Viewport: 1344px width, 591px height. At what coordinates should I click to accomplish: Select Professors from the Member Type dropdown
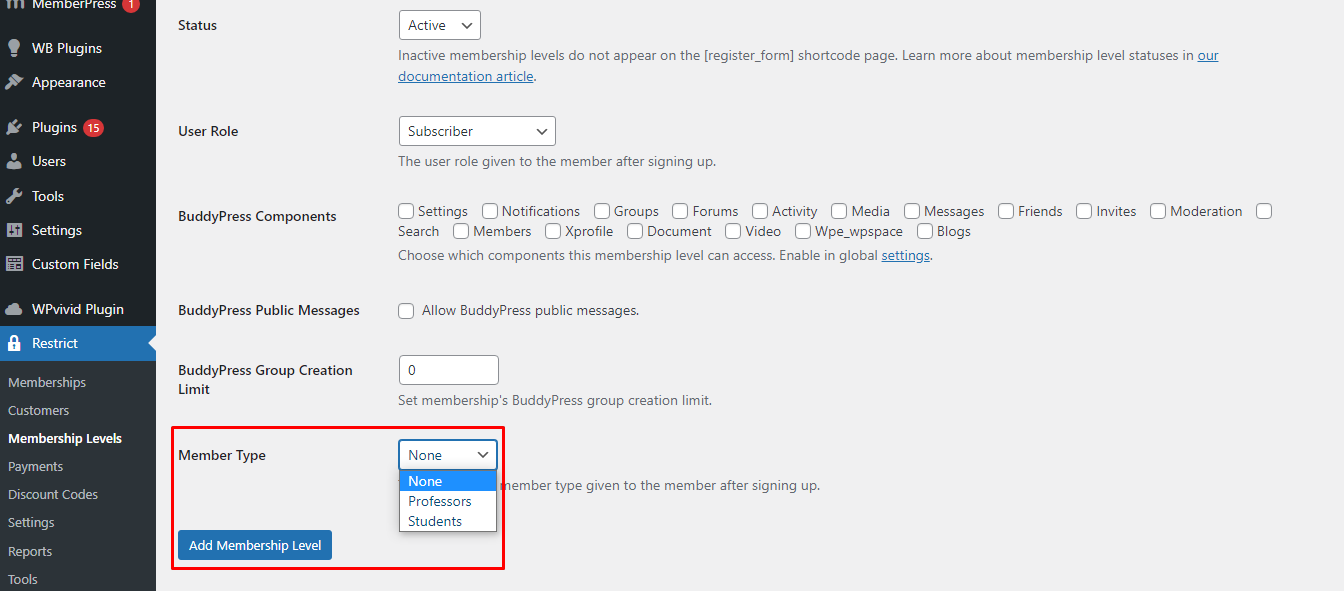pyautogui.click(x=440, y=501)
